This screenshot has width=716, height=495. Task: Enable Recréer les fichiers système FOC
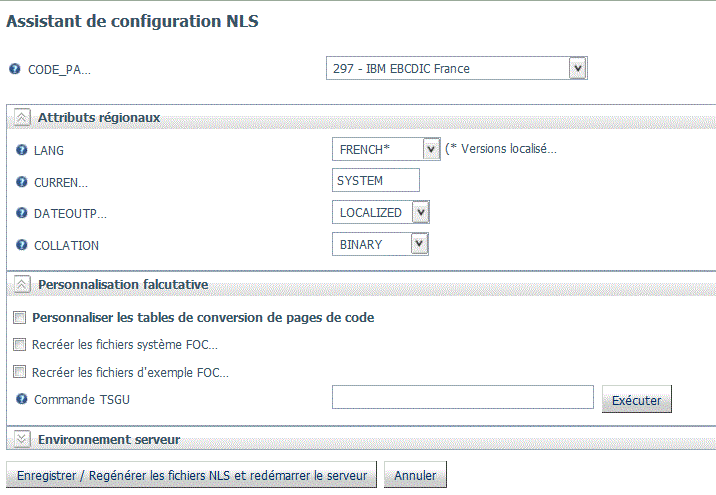click(19, 344)
